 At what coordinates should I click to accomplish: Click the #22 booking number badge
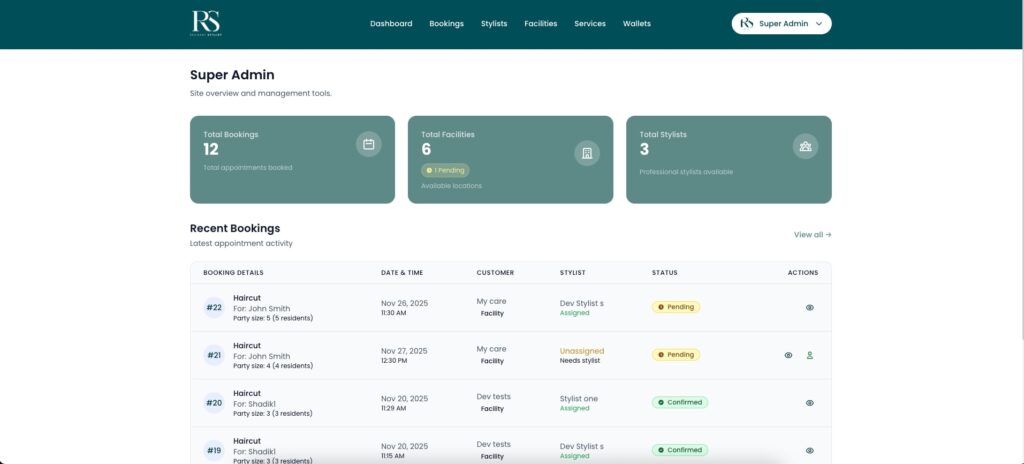tap(214, 307)
